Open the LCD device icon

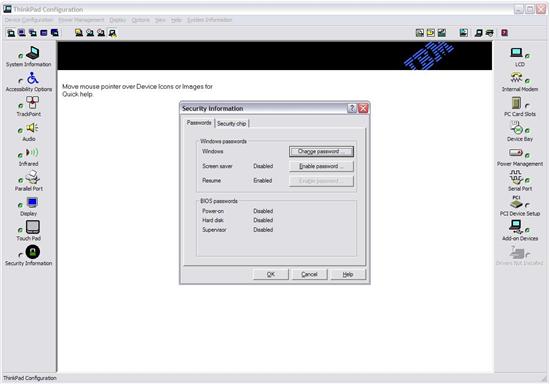(x=516, y=53)
